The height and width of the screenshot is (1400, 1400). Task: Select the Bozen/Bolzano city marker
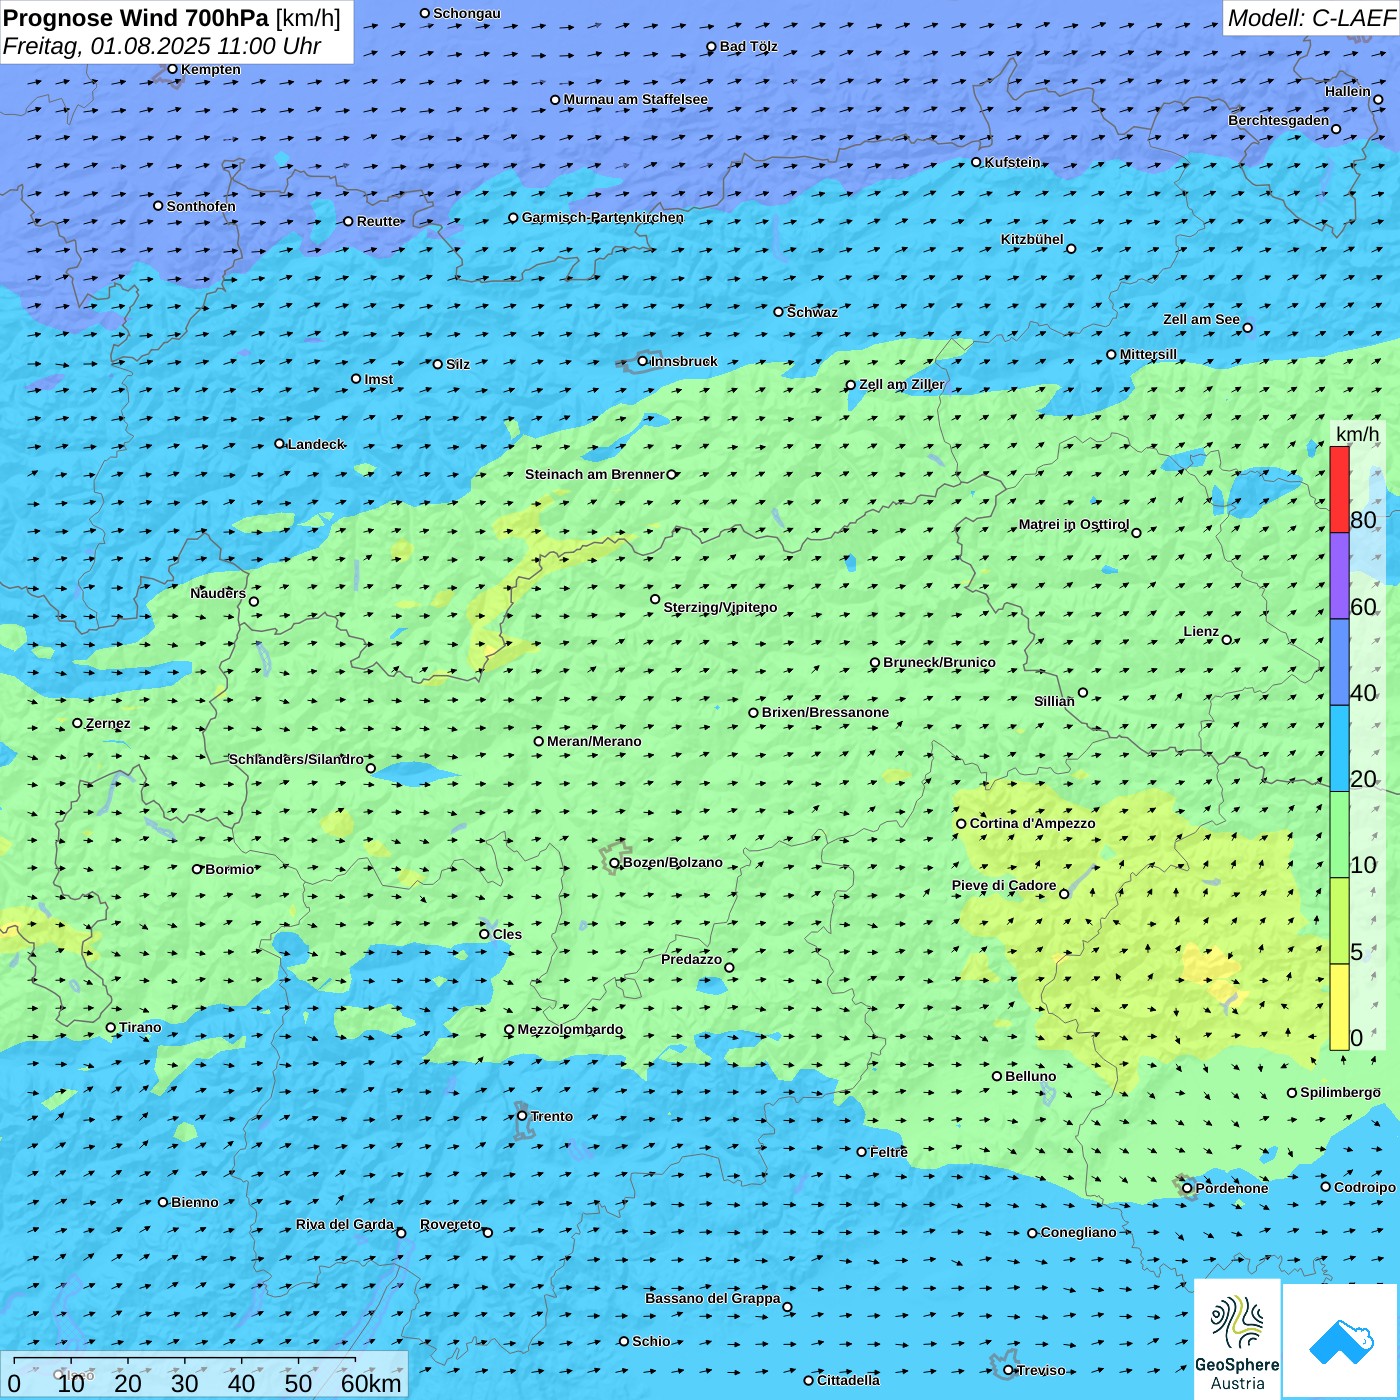(614, 863)
